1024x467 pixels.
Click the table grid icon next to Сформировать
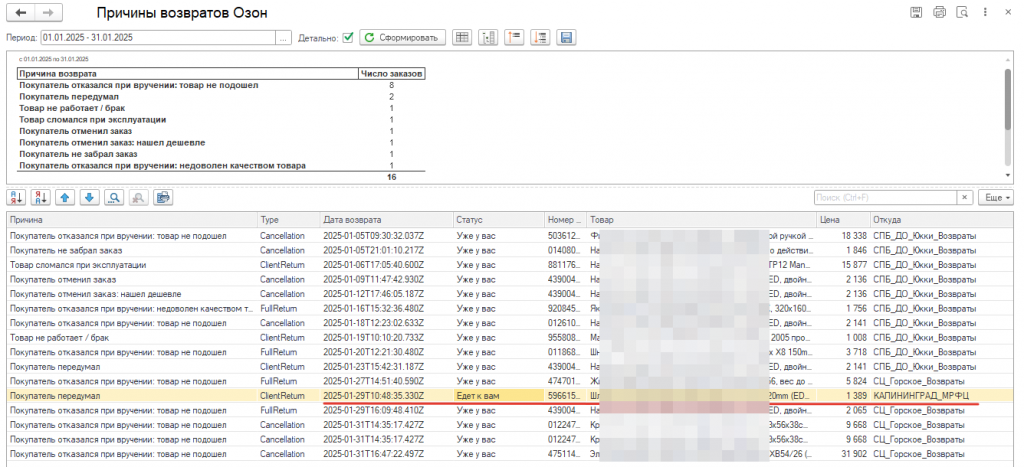pyautogui.click(x=462, y=38)
